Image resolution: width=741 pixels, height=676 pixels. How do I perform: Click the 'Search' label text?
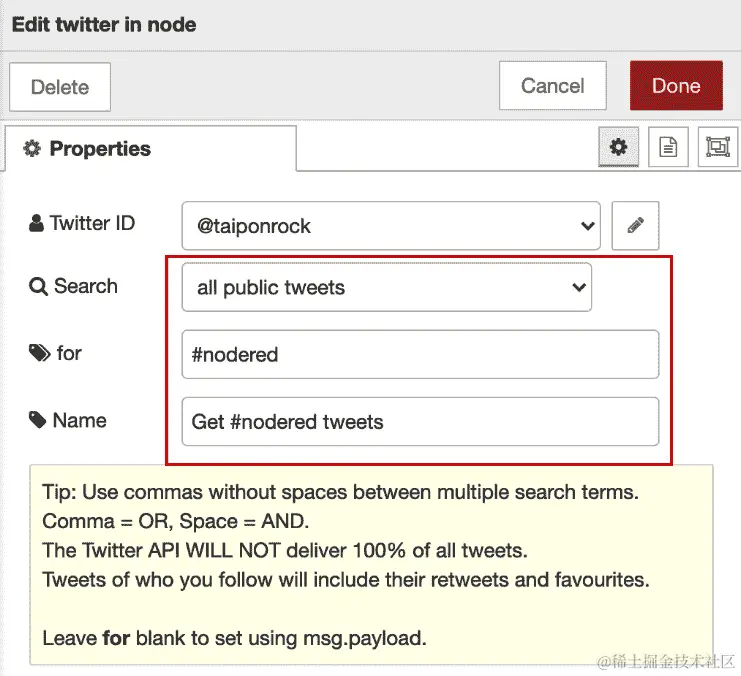(x=86, y=286)
